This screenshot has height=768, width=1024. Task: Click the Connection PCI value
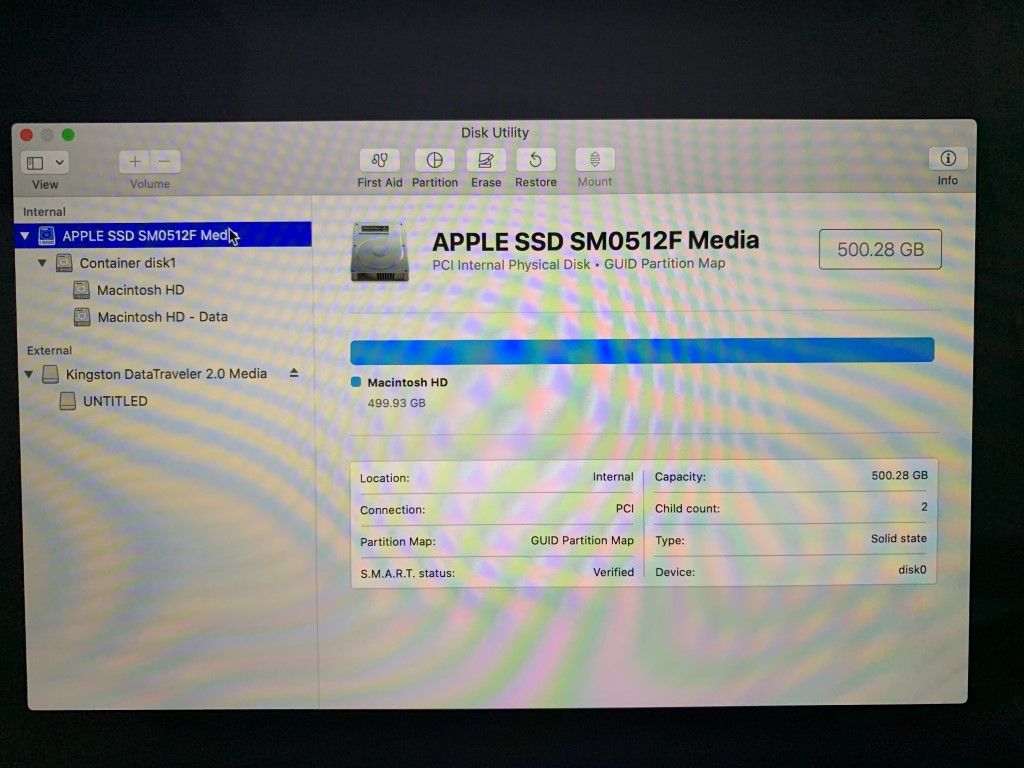click(624, 508)
